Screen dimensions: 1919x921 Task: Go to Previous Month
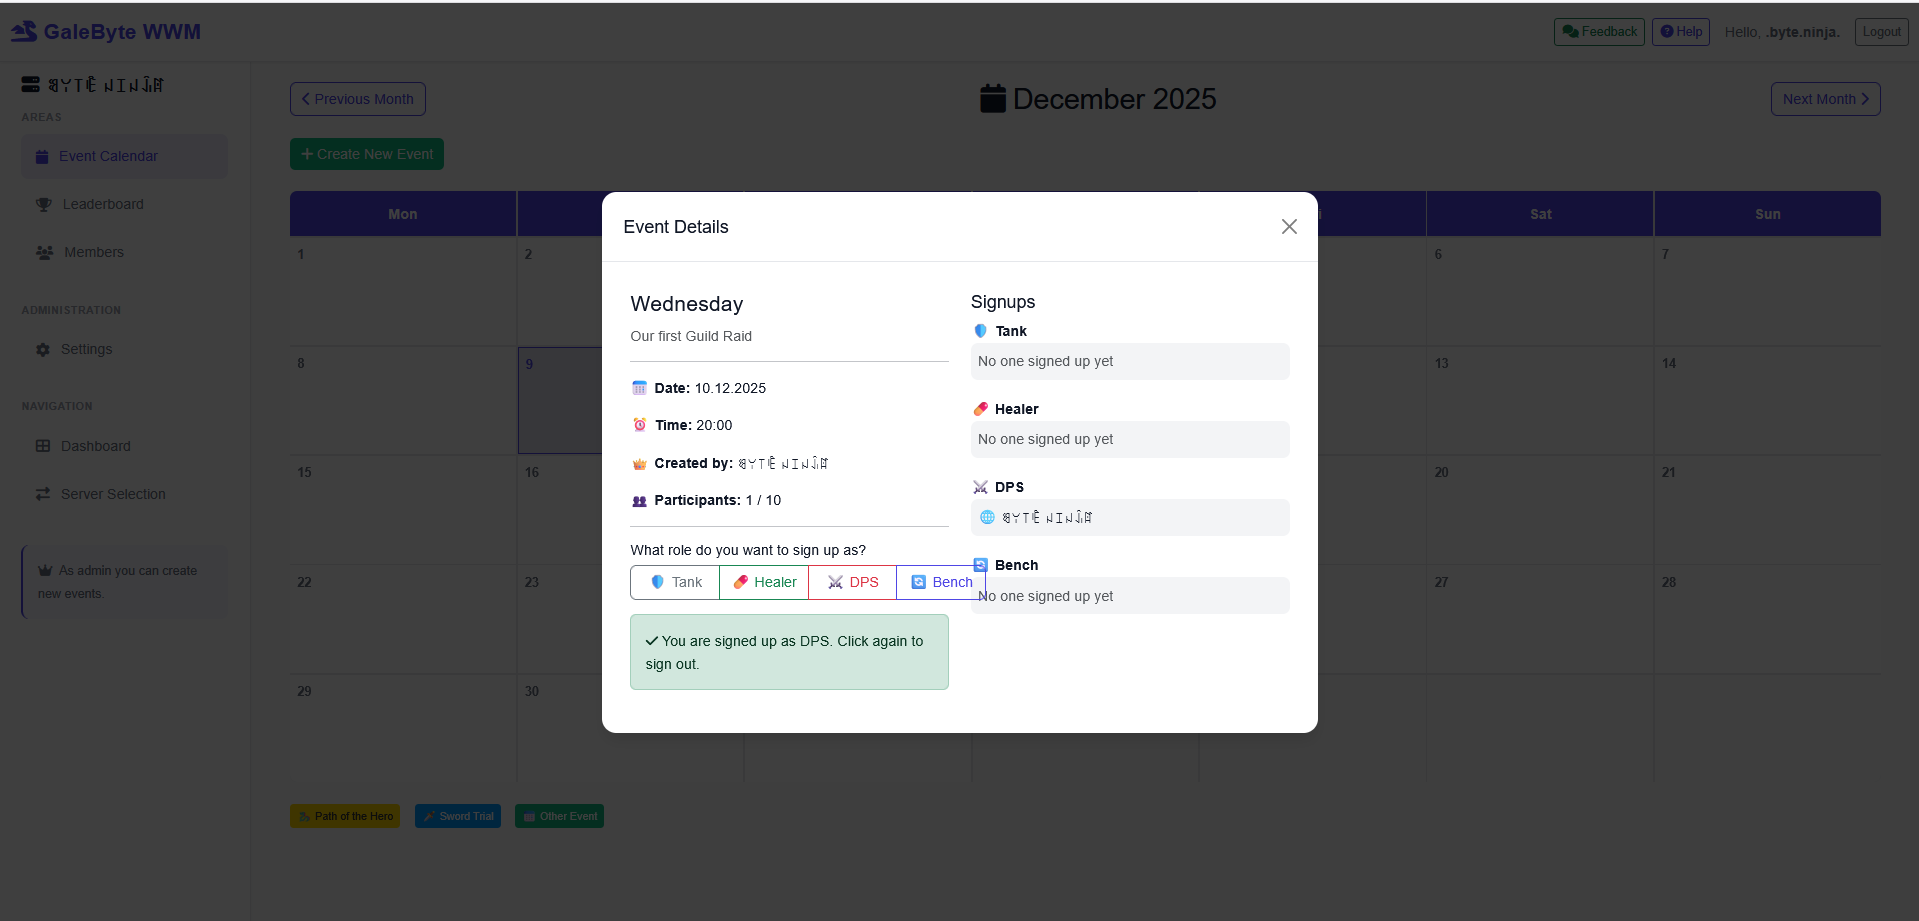click(358, 99)
